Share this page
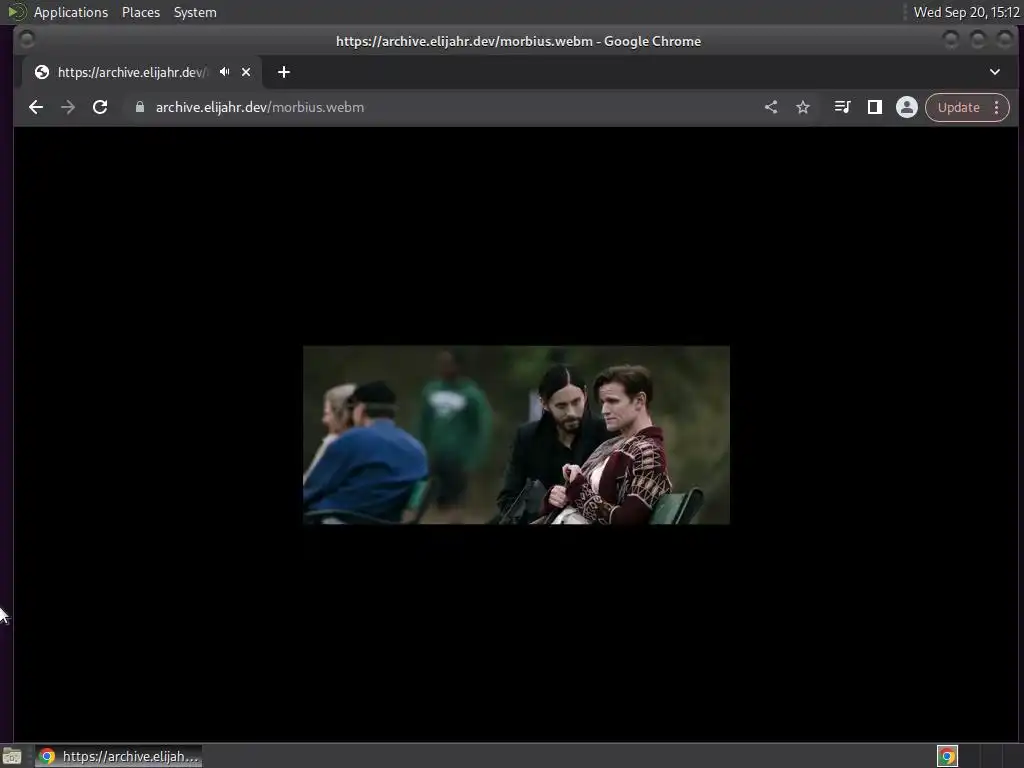The image size is (1024, 768). point(771,107)
